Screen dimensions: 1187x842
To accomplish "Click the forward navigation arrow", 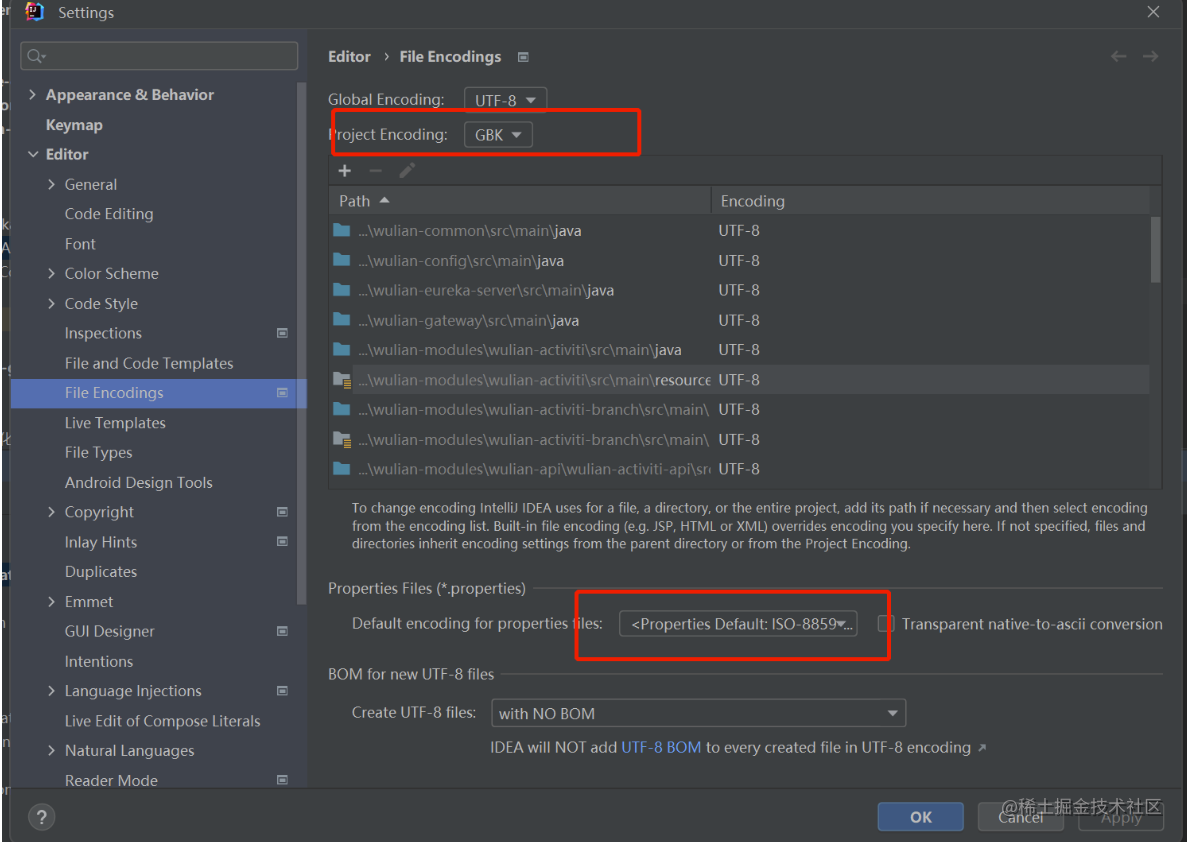I will (x=1150, y=57).
